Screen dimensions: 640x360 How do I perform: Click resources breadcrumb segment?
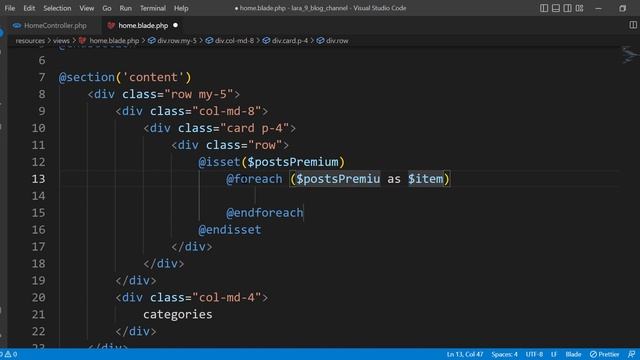(x=30, y=41)
